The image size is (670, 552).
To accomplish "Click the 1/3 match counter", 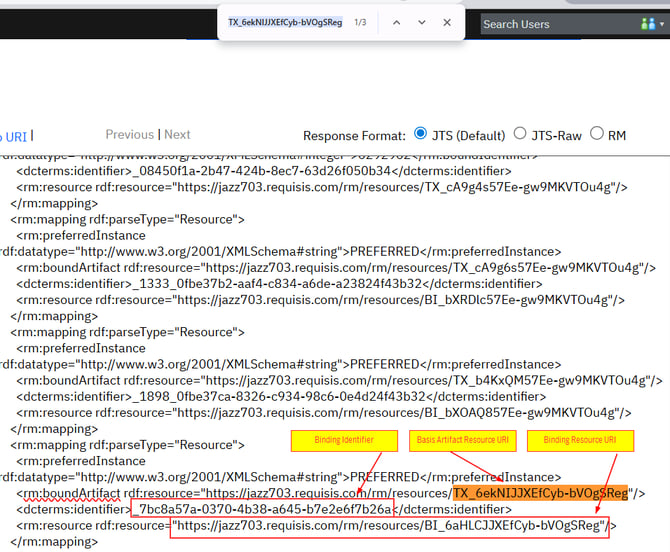I will [361, 22].
